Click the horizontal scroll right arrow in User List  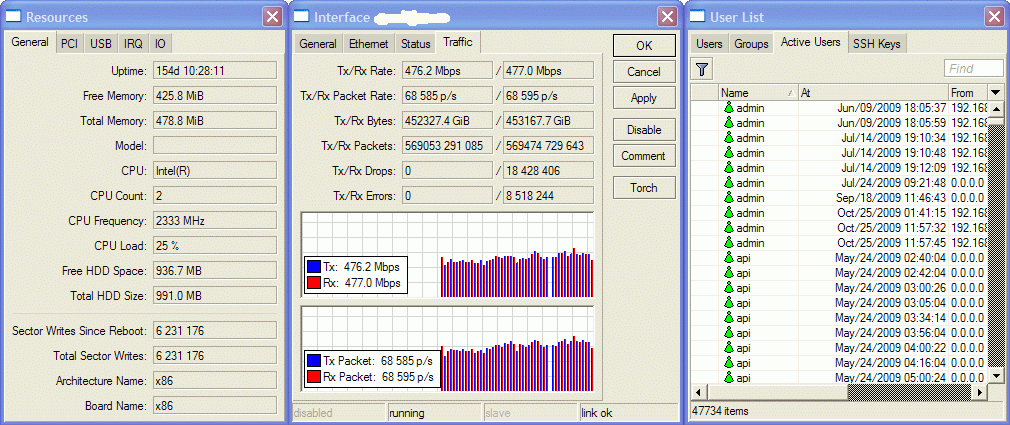(980, 392)
